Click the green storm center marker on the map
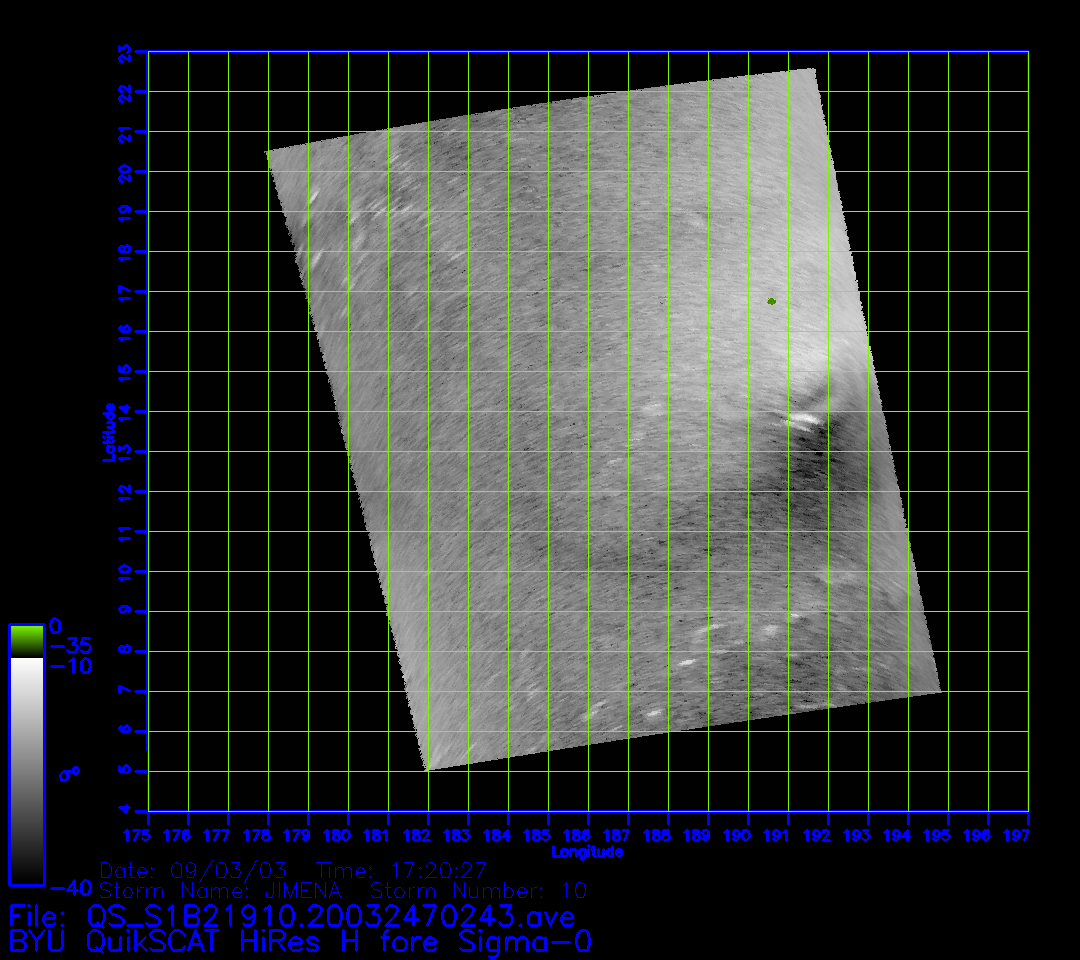The width and height of the screenshot is (1080, 960). pyautogui.click(x=771, y=301)
